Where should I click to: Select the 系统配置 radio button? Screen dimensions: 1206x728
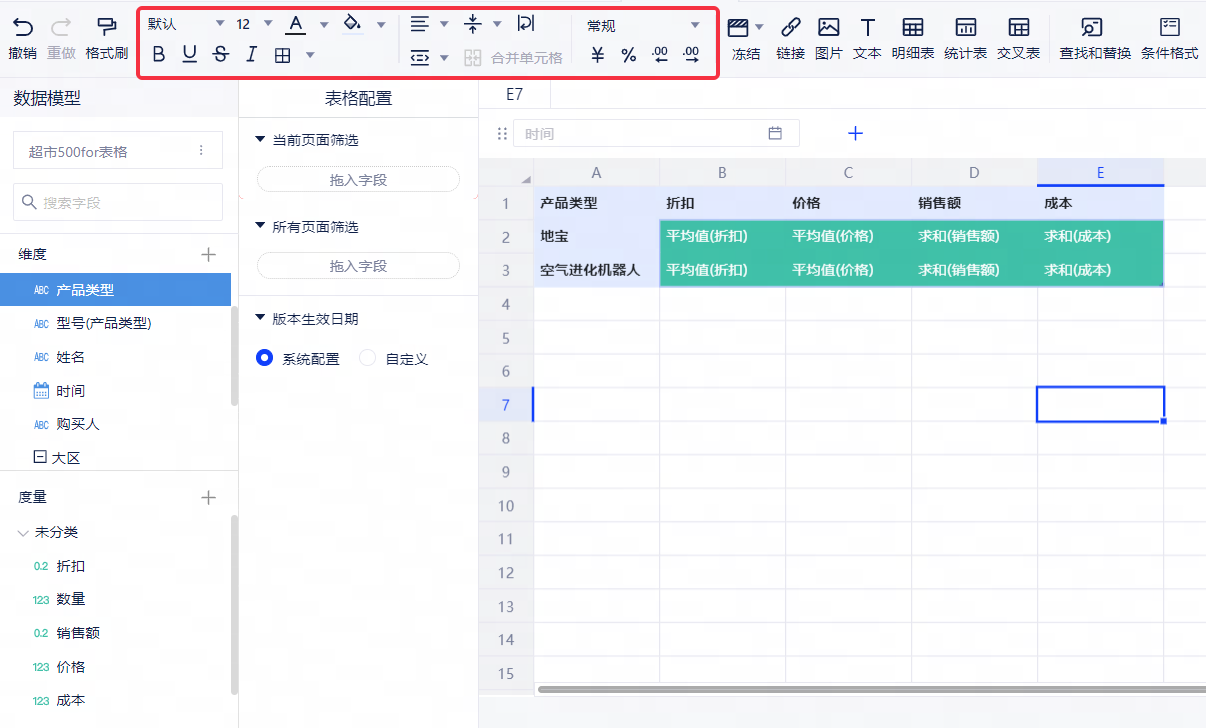[265, 358]
